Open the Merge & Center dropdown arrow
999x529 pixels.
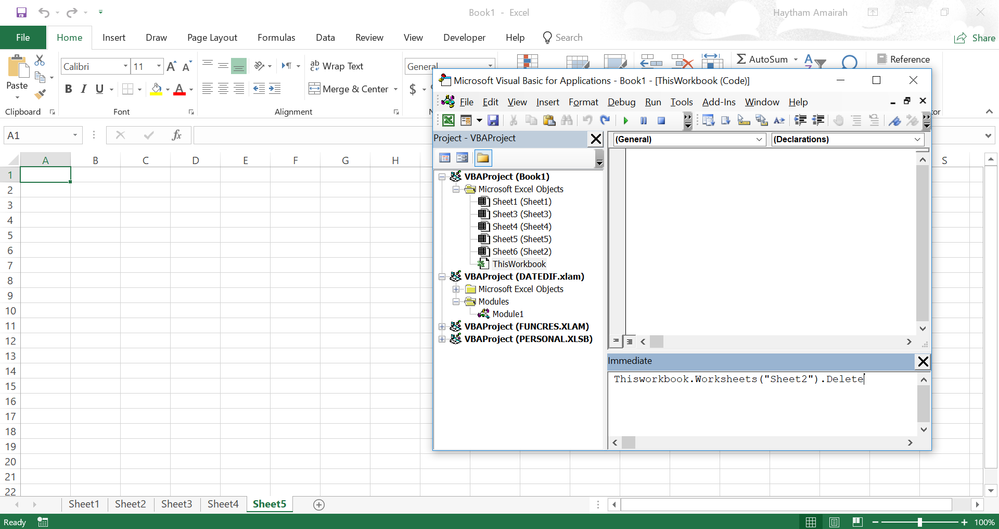395,89
